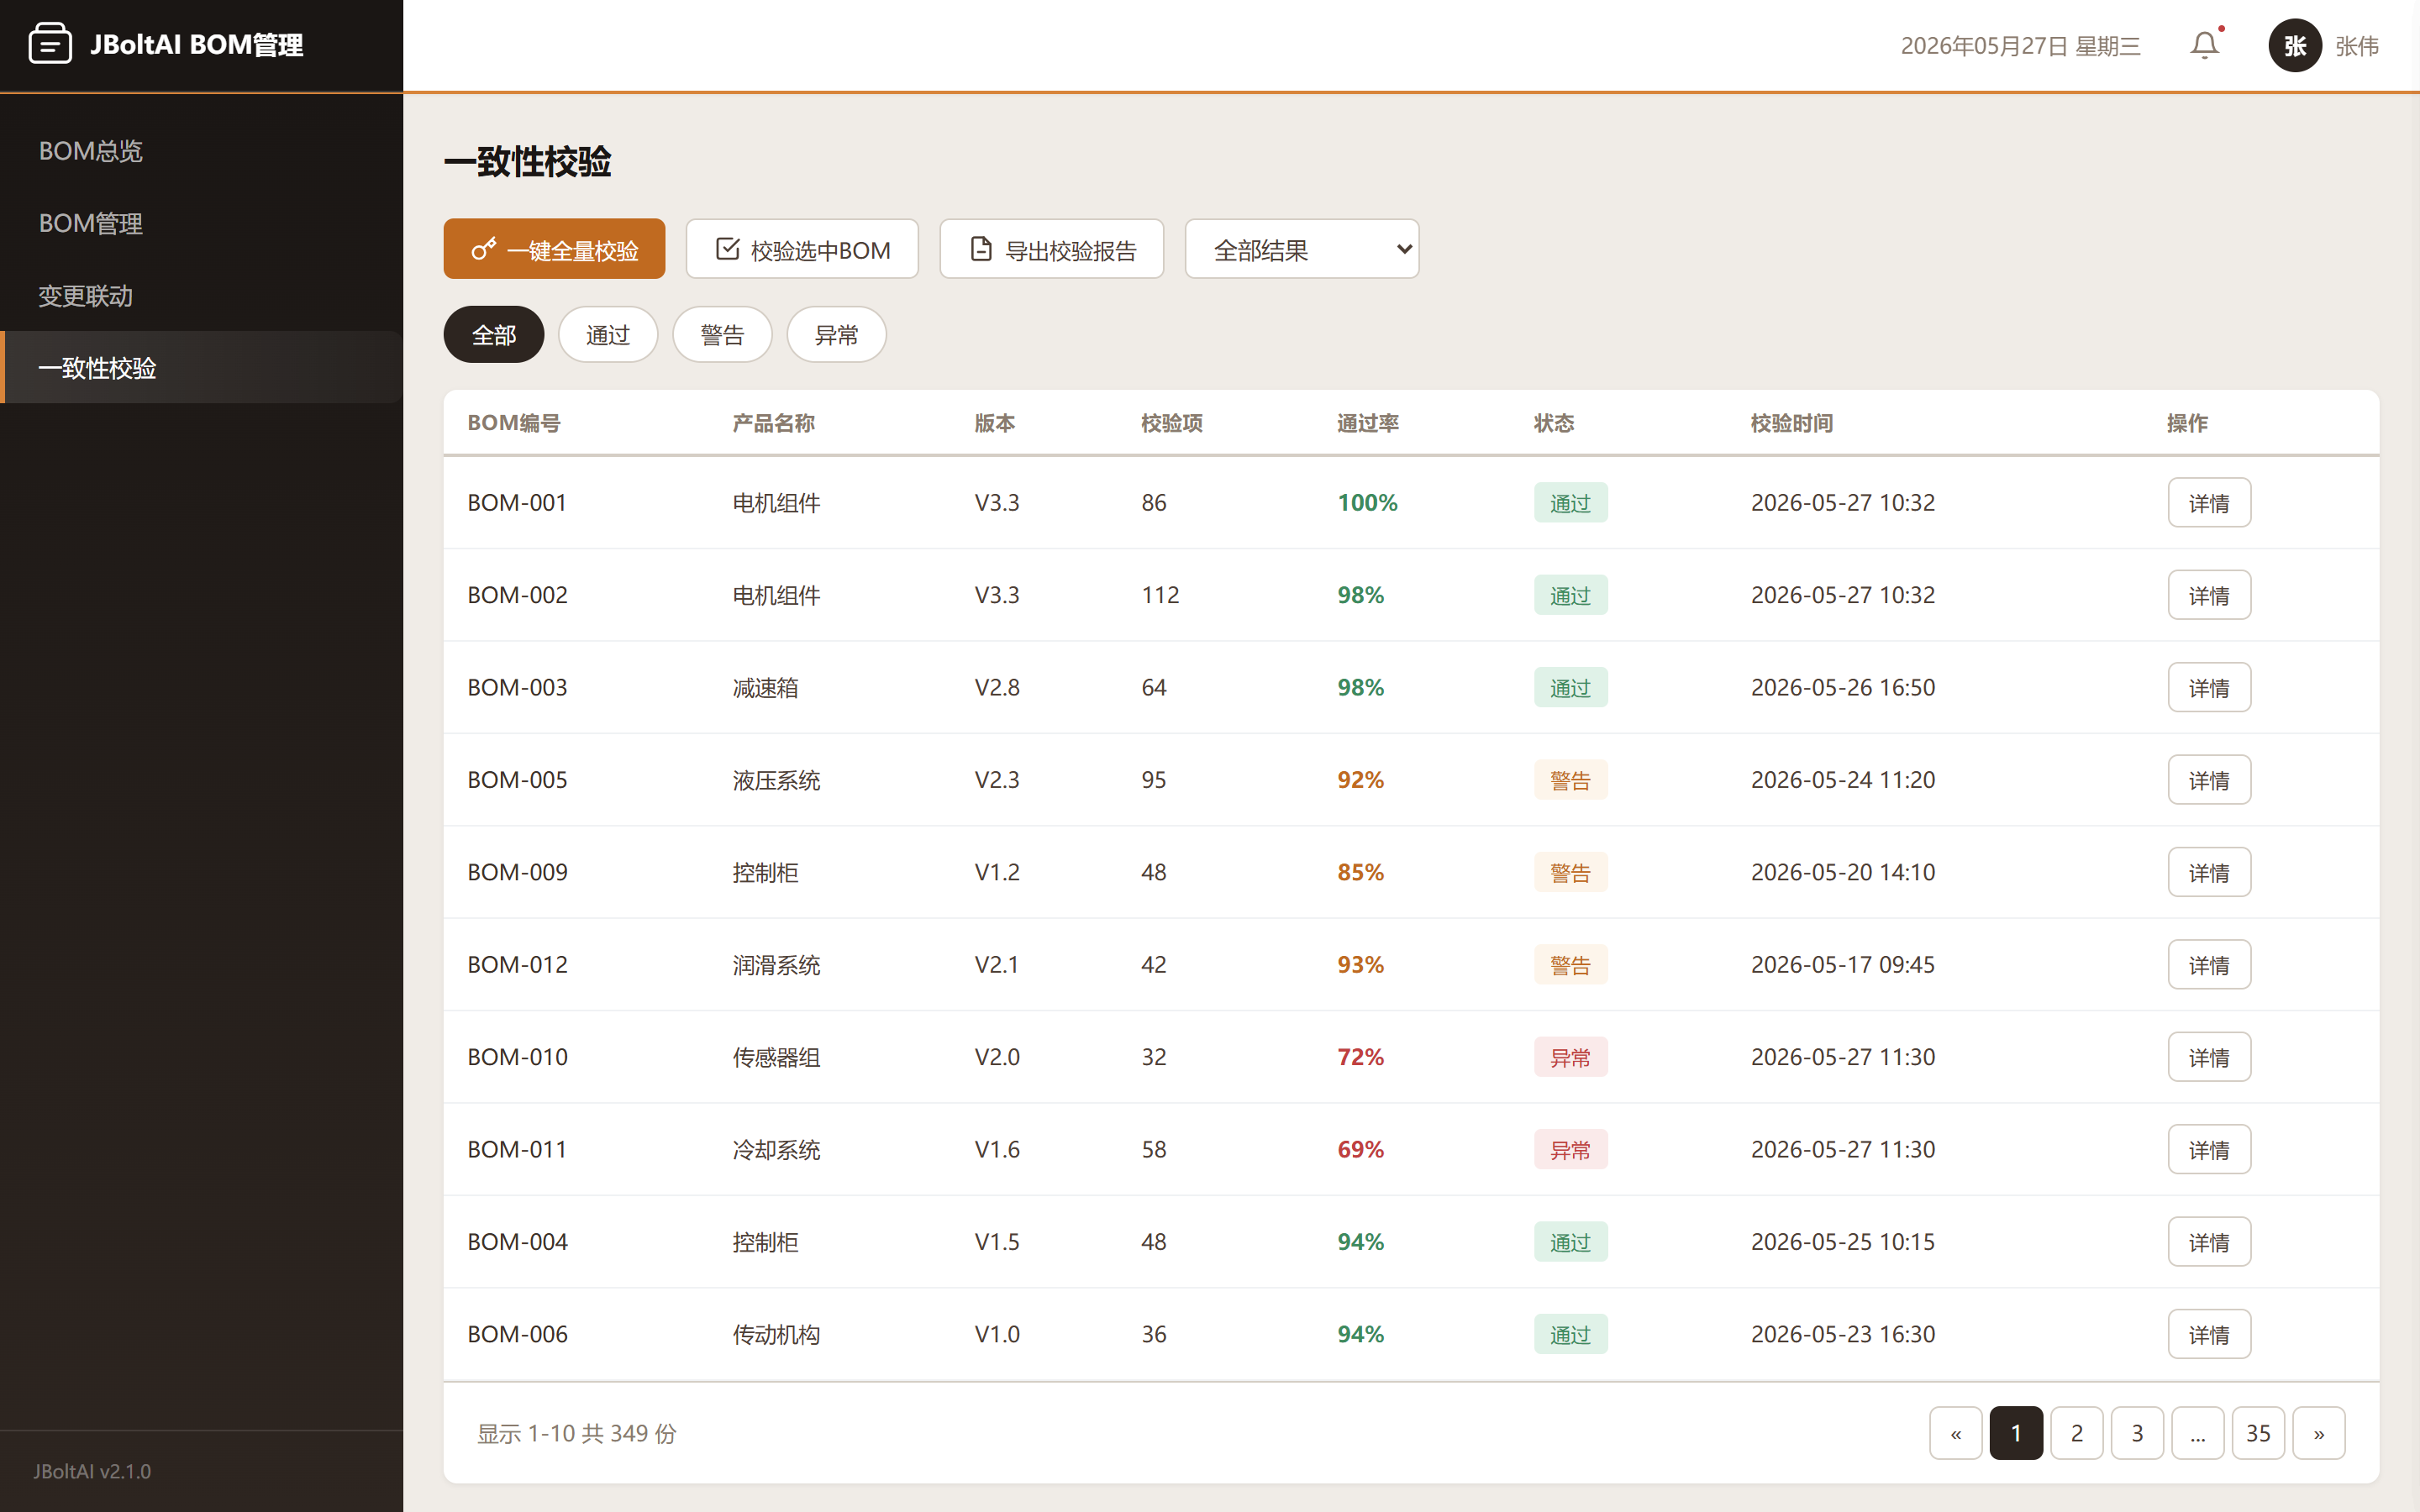This screenshot has width=2420, height=1512.
Task: View 详情 for BOM-005
Action: pyautogui.click(x=2209, y=780)
